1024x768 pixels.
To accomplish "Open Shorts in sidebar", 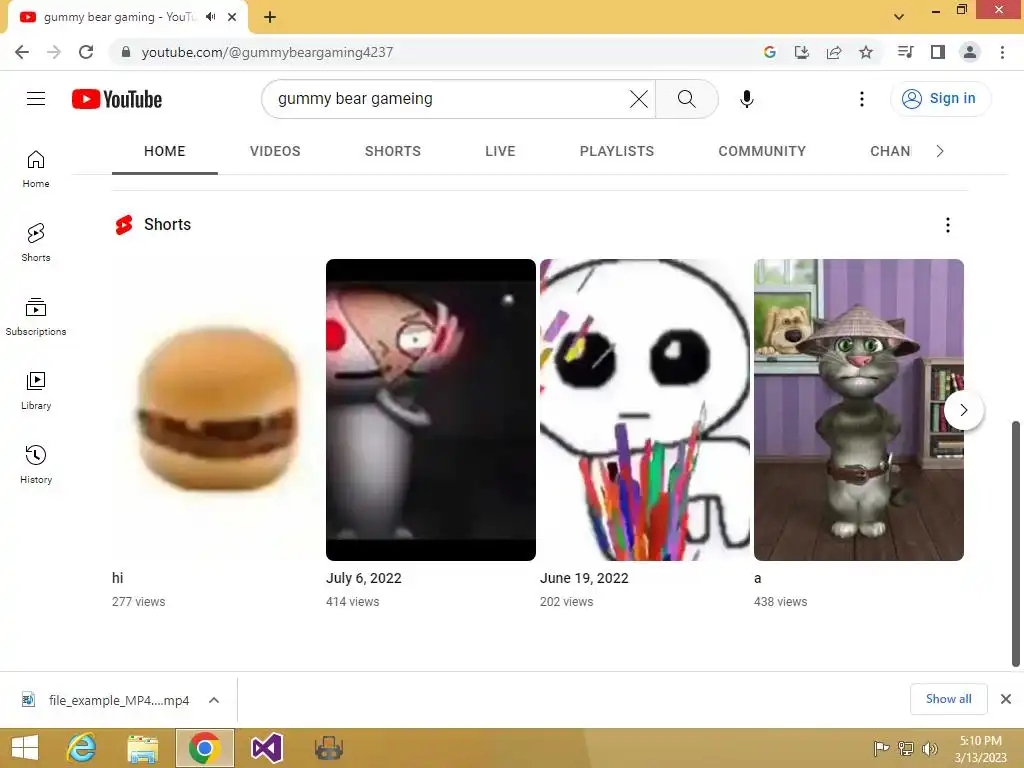I will tap(36, 242).
